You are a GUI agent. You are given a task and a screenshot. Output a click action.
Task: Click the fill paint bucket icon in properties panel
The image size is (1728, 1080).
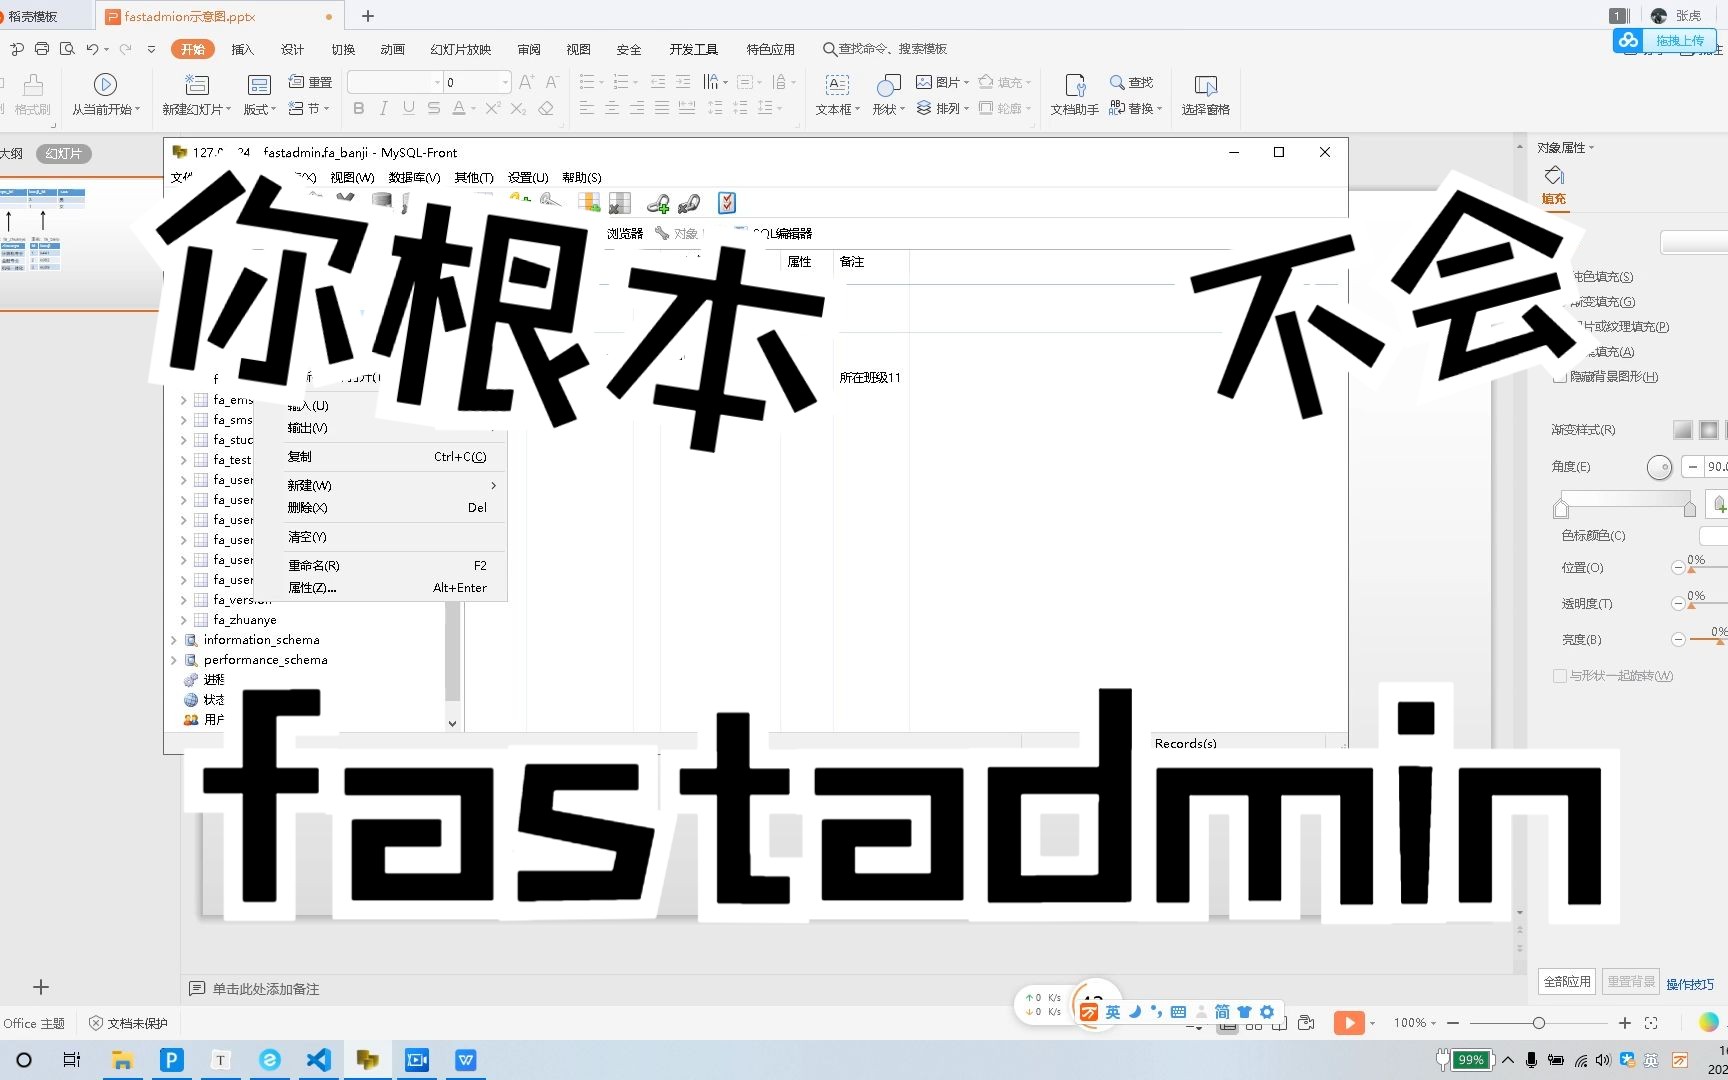point(1554,176)
